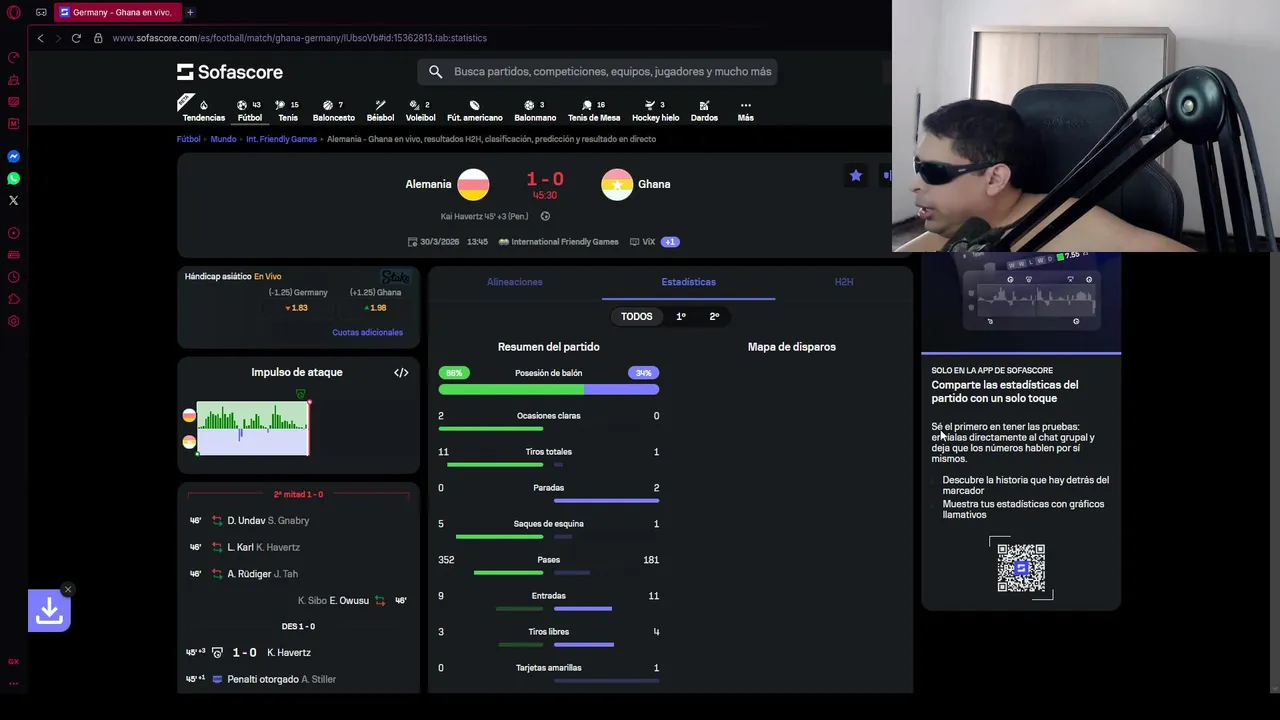Switch to the H2H tab
Image resolution: width=1280 pixels, height=720 pixels.
click(844, 282)
